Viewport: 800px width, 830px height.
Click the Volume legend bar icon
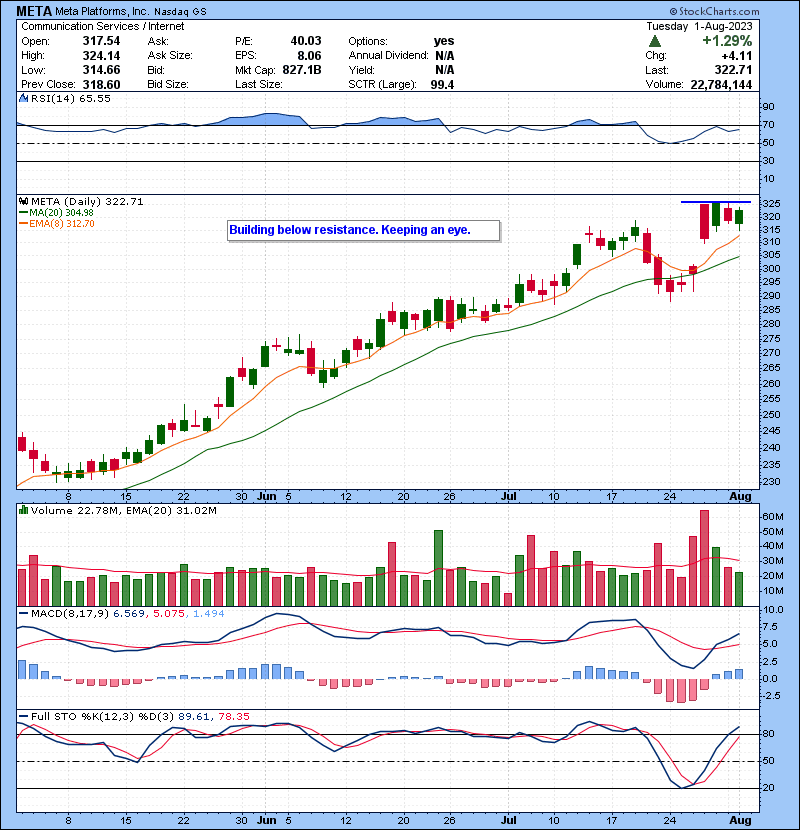coord(23,510)
